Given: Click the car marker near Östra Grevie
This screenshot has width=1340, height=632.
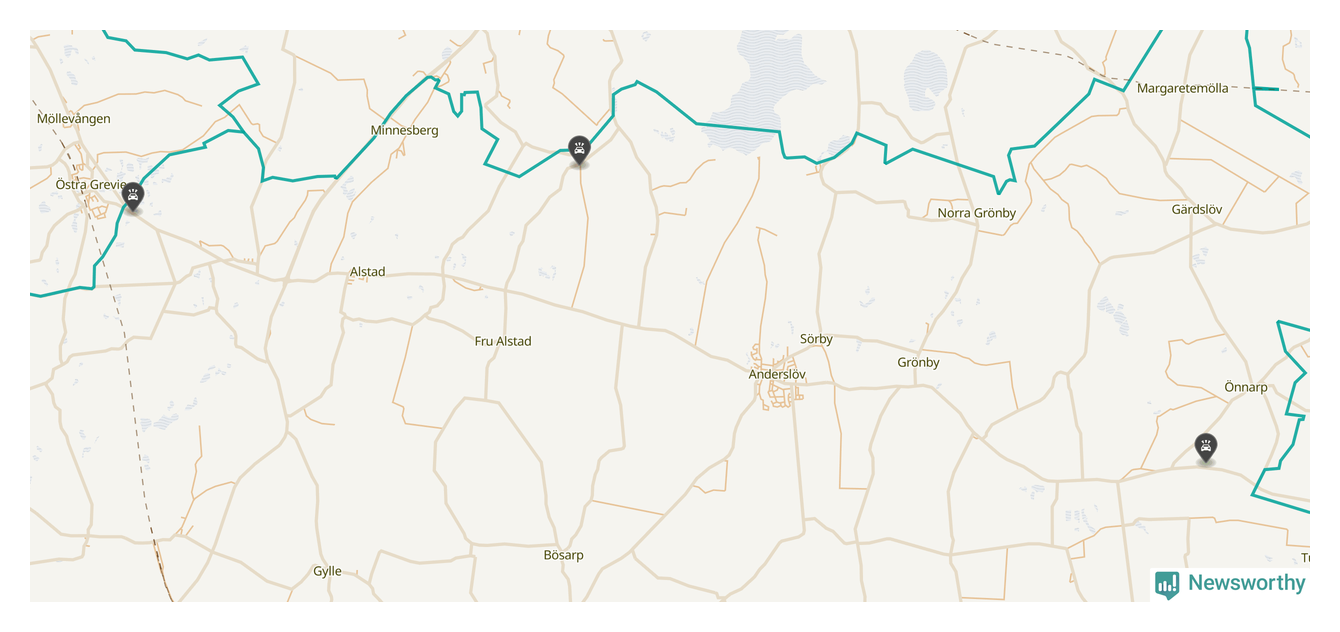Looking at the screenshot, I should pos(133,197).
